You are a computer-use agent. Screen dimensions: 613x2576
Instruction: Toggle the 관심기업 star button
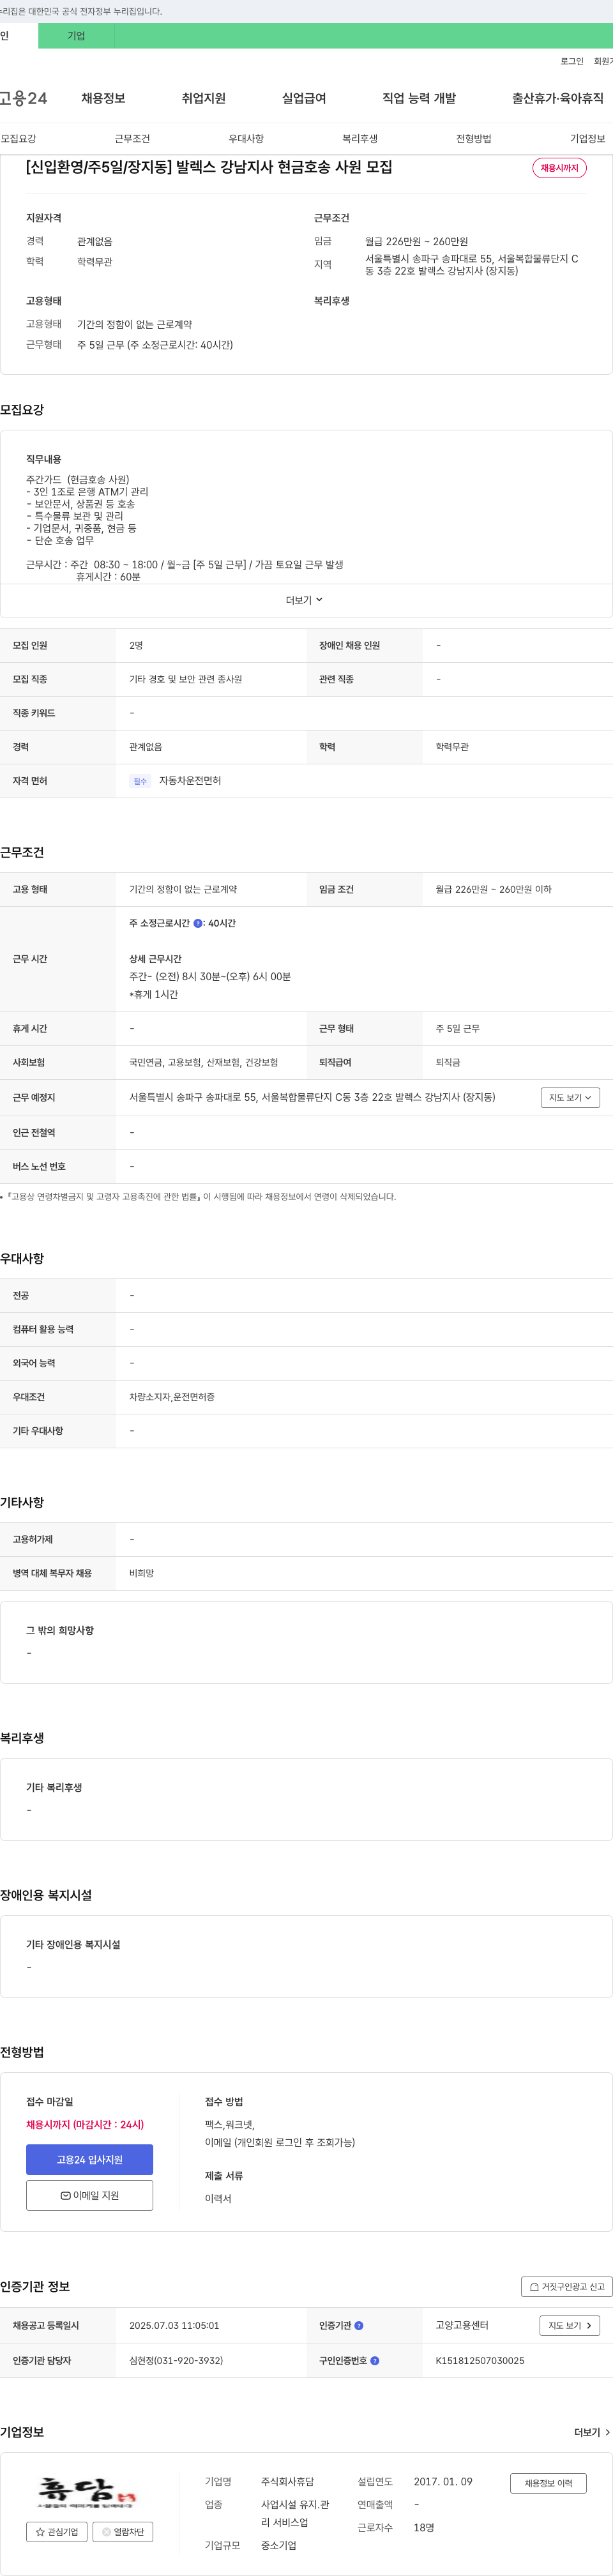(x=57, y=2532)
